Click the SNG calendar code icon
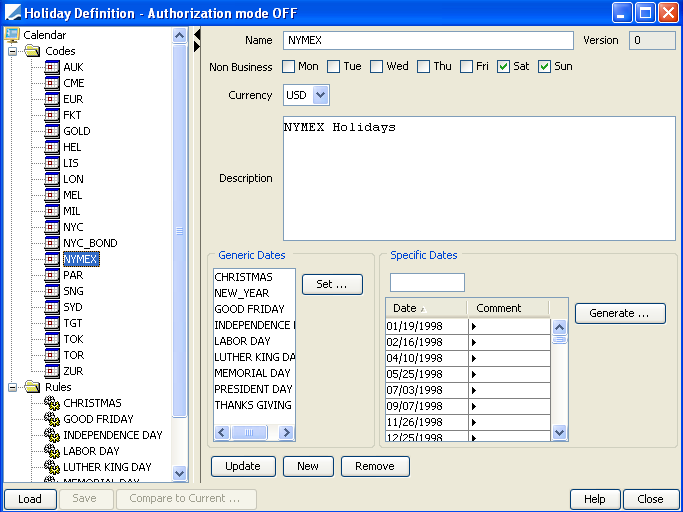Screen dimensions: 683x512 coord(52,291)
